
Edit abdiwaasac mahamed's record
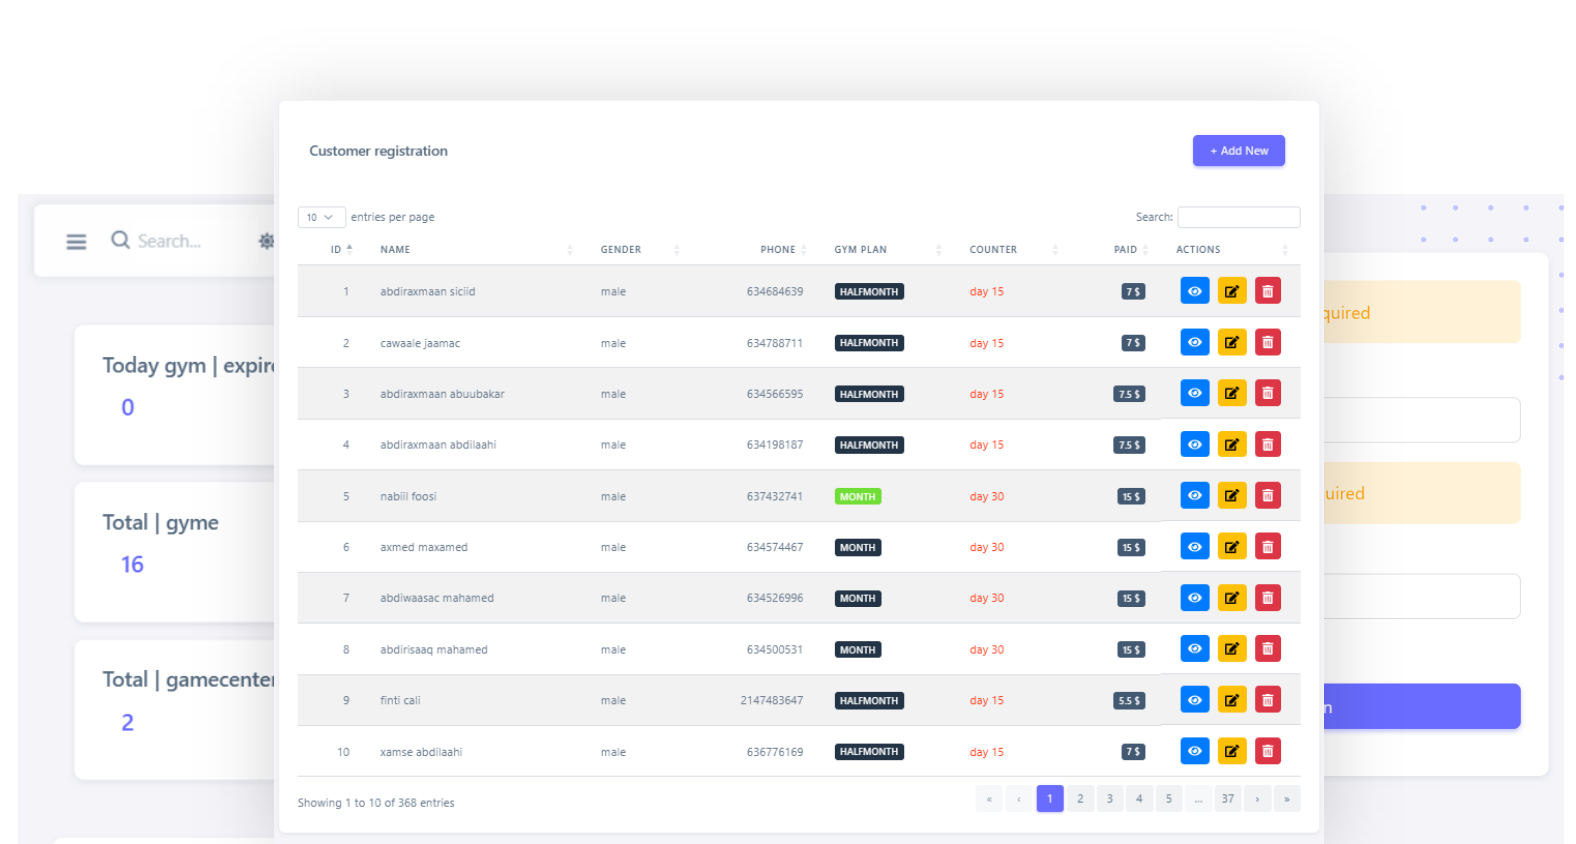1232,597
